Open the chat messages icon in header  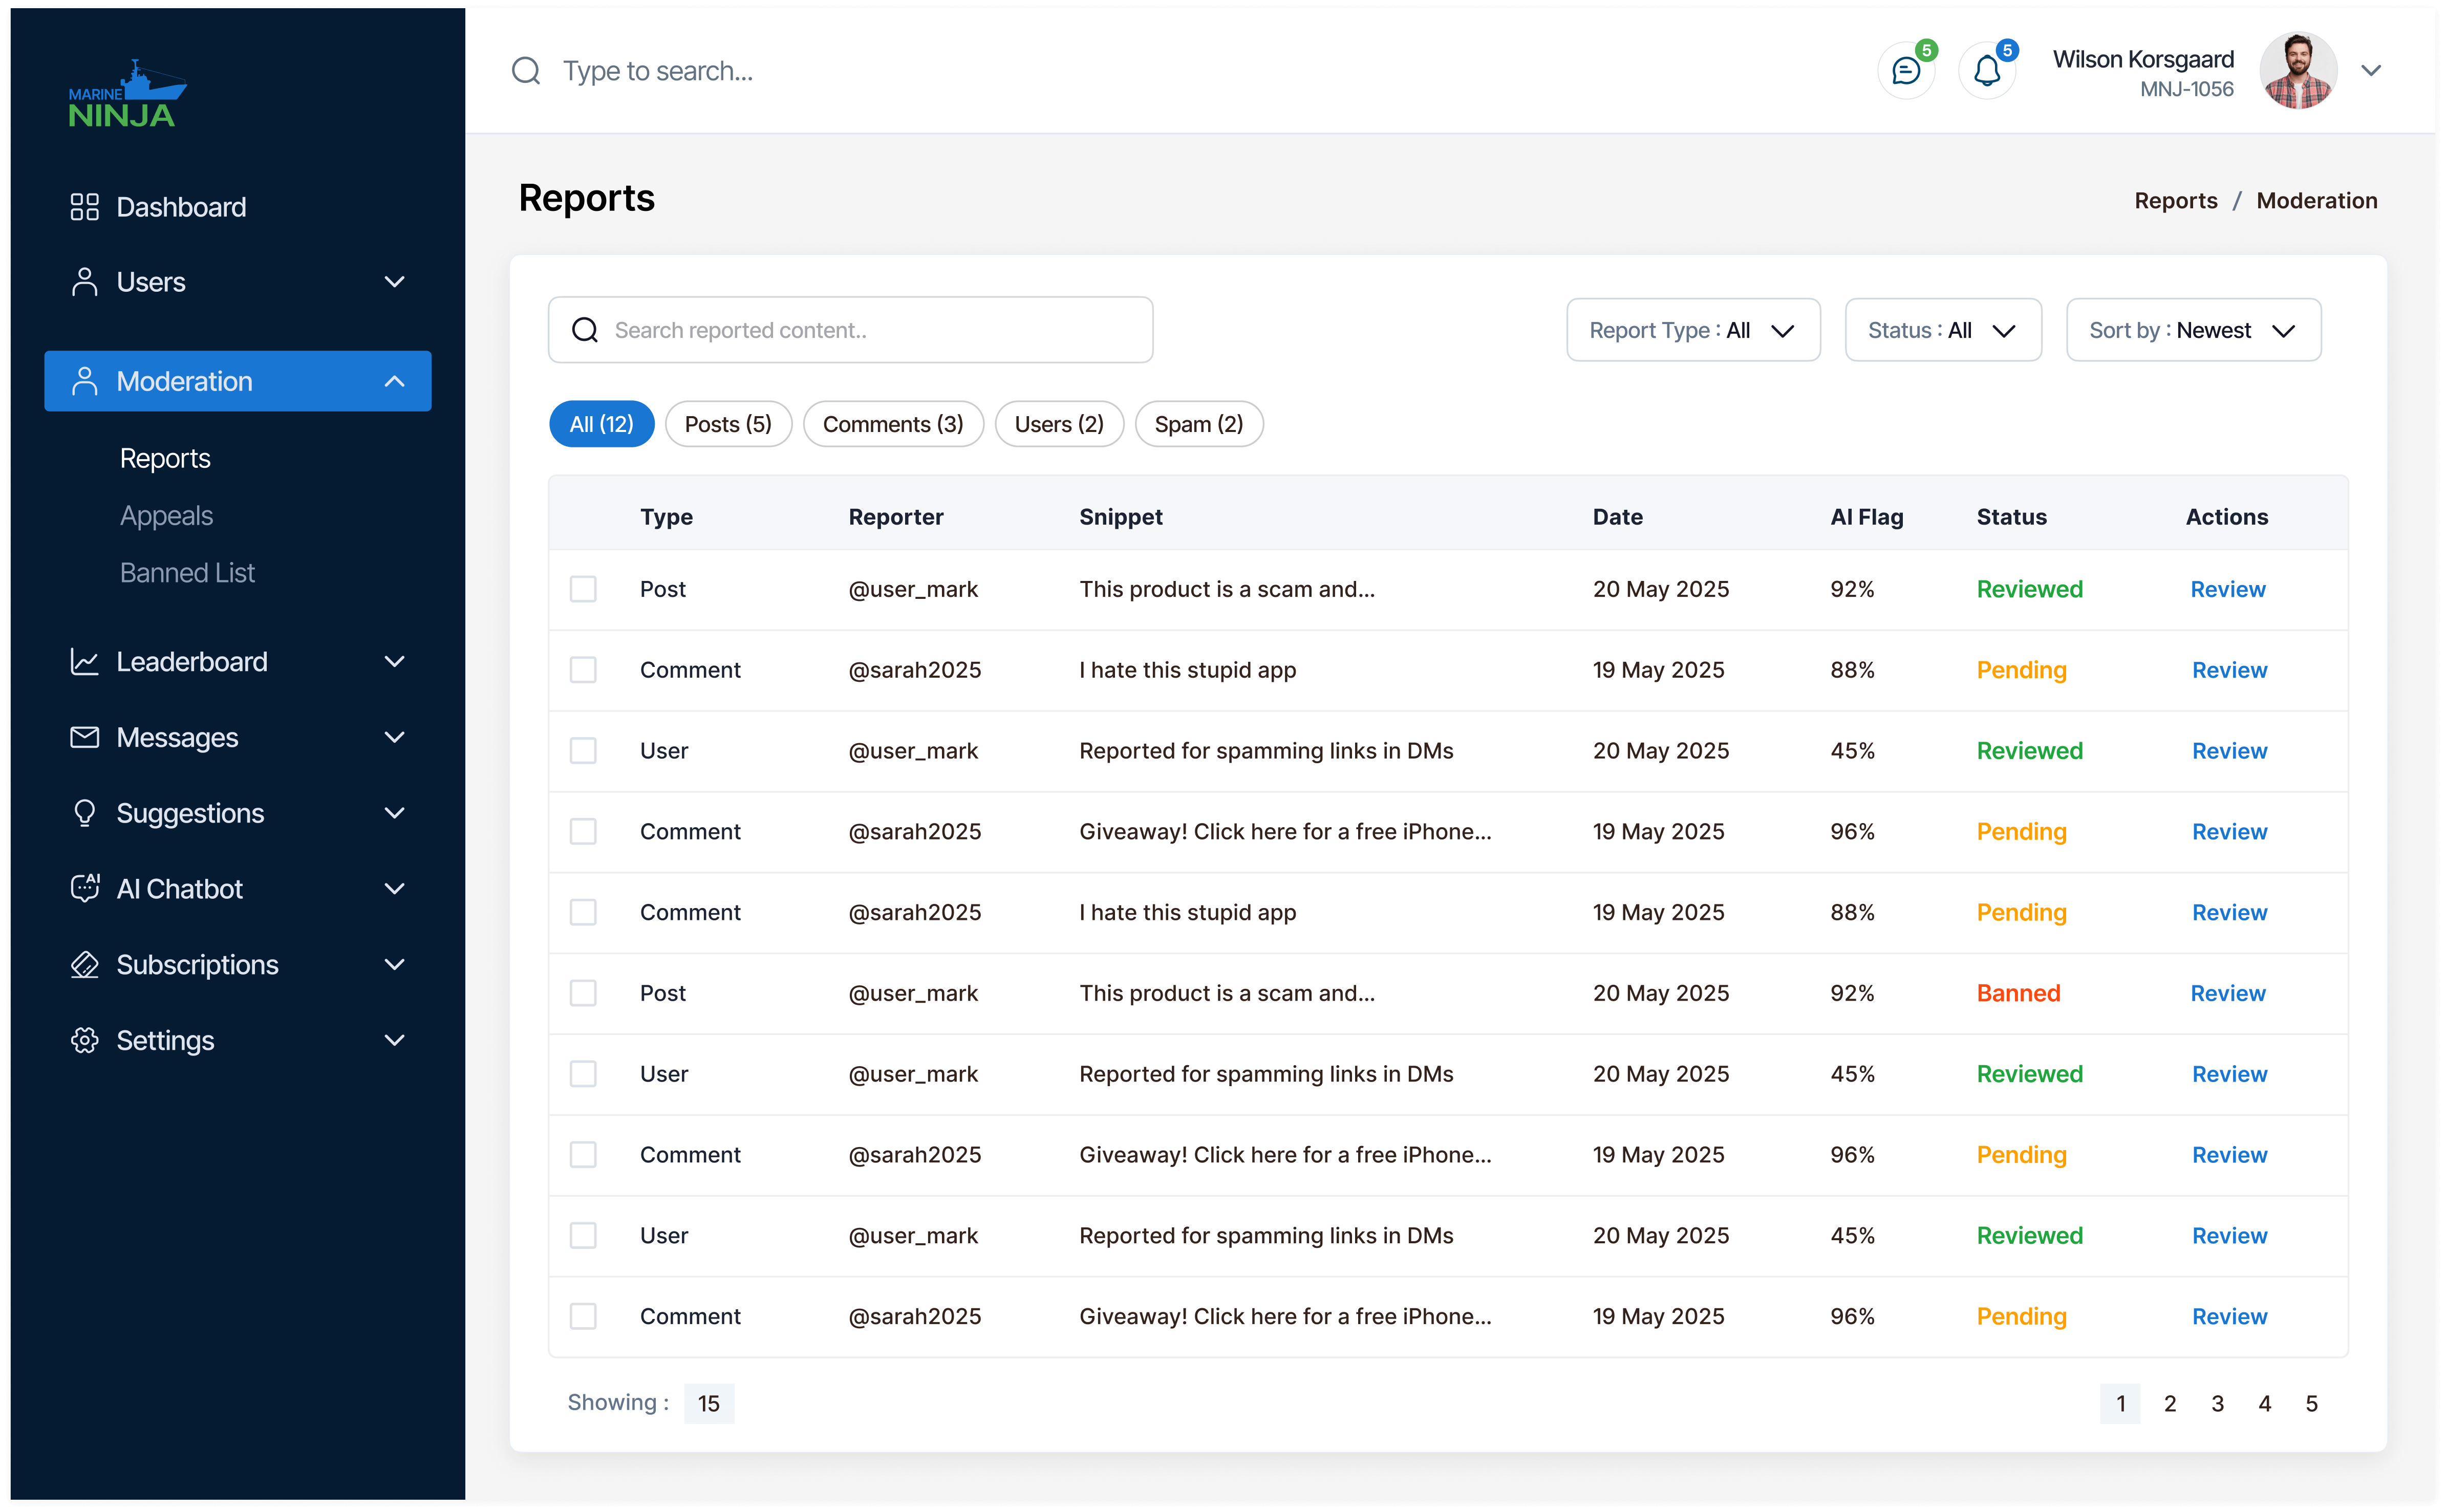(x=1906, y=71)
